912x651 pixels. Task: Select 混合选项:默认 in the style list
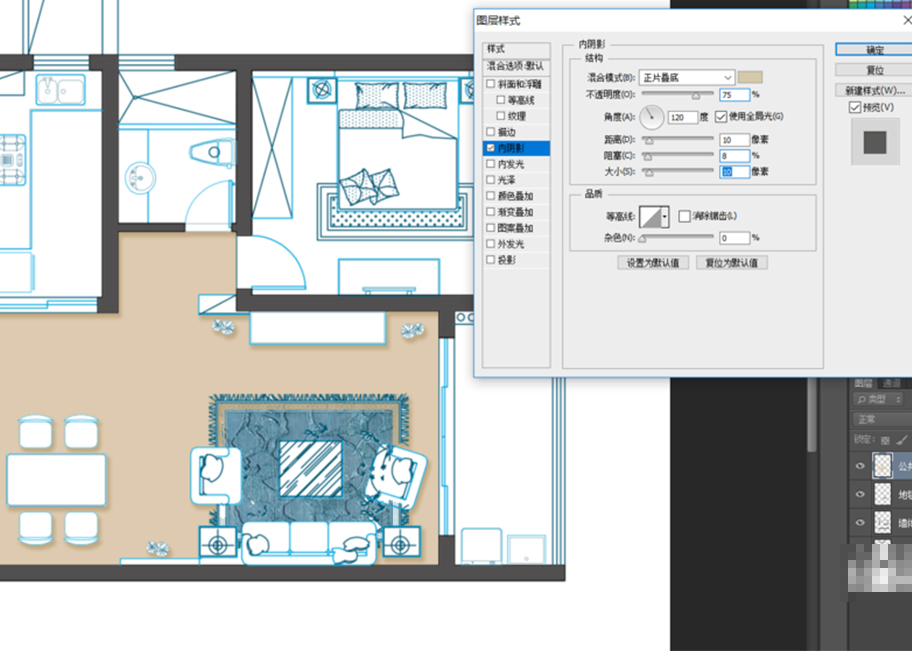(x=516, y=66)
